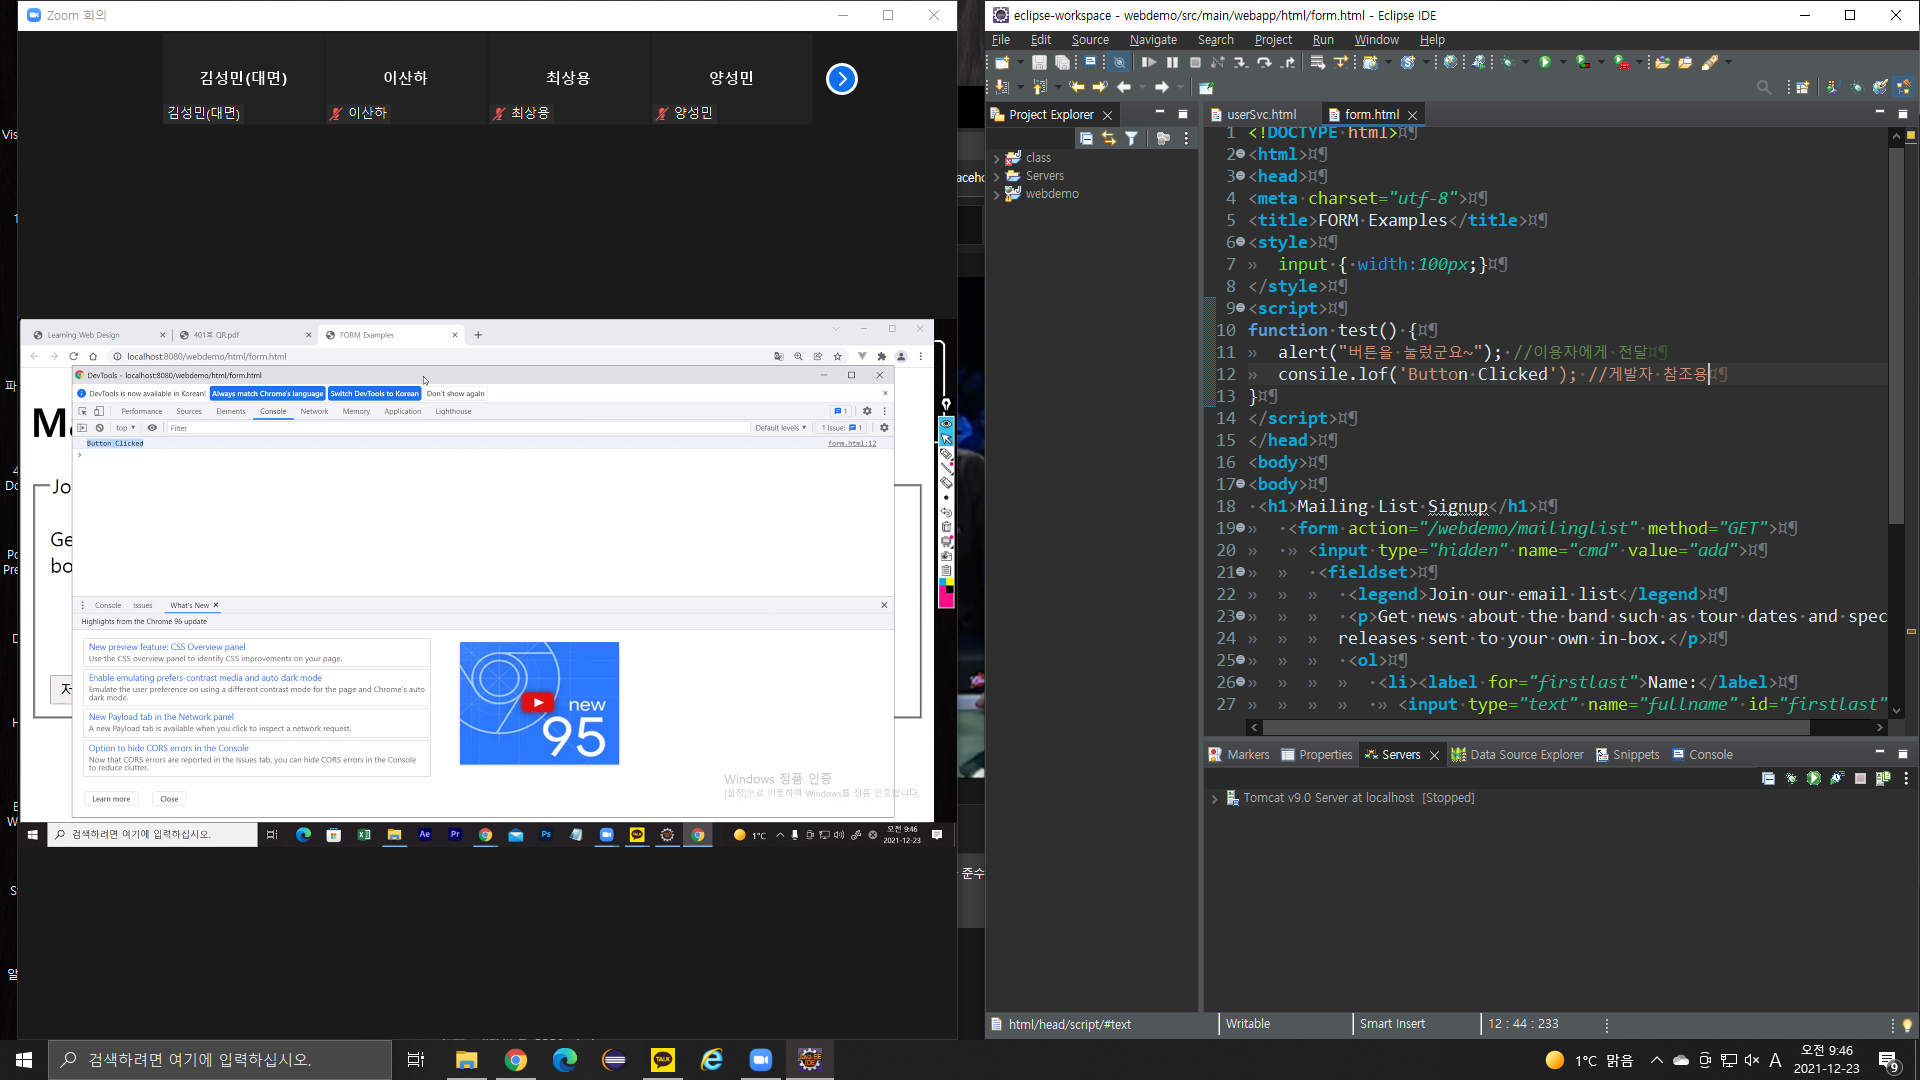
Task: Start the server from Servers view toolbar
Action: (x=1813, y=778)
